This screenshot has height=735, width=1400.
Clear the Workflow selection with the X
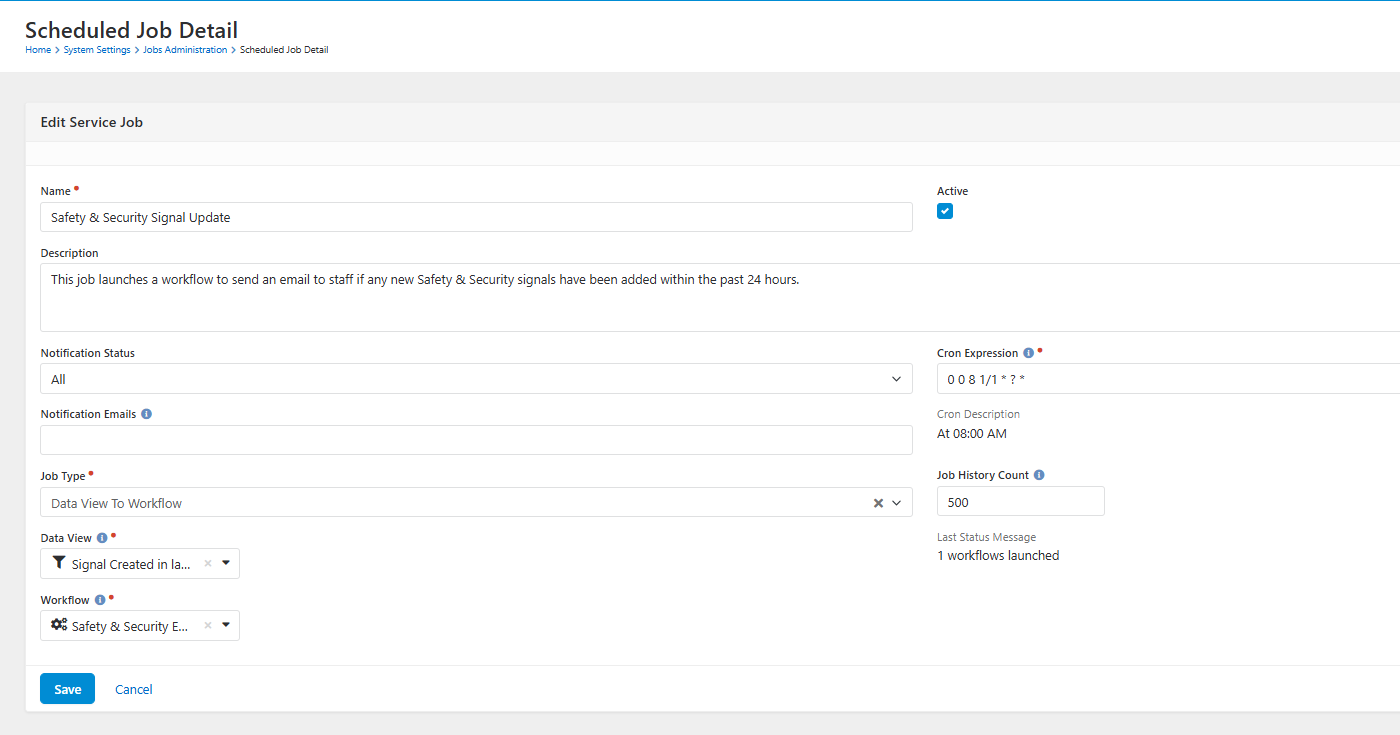pos(208,625)
